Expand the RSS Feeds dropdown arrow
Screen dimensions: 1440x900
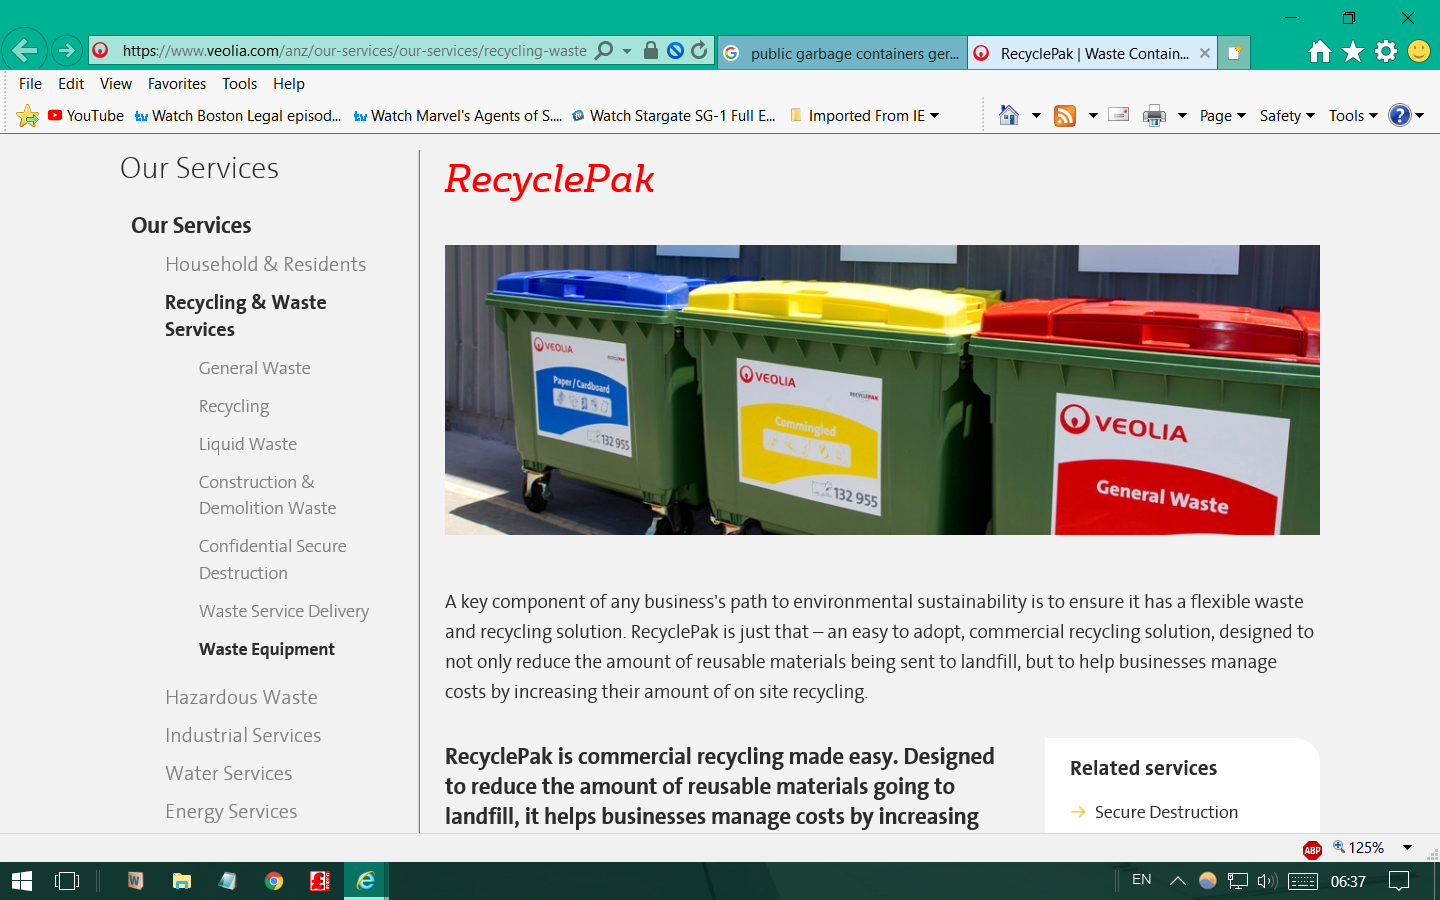pos(1093,116)
